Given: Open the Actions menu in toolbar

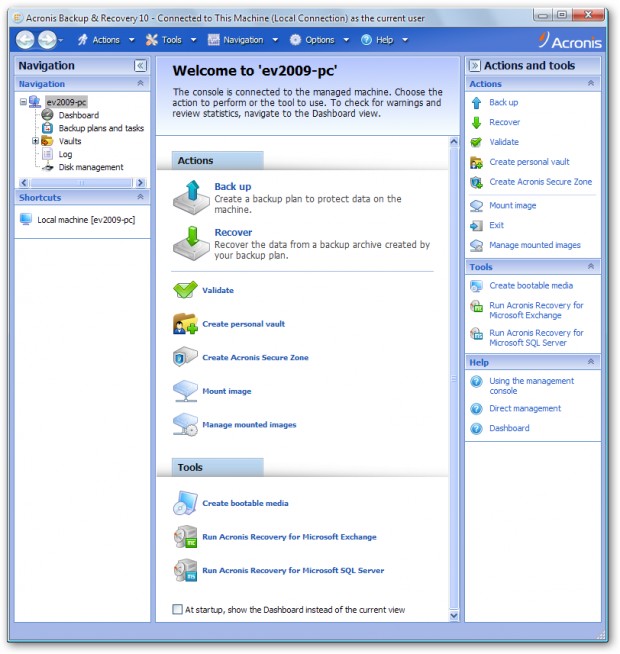Looking at the screenshot, I should (x=106, y=40).
